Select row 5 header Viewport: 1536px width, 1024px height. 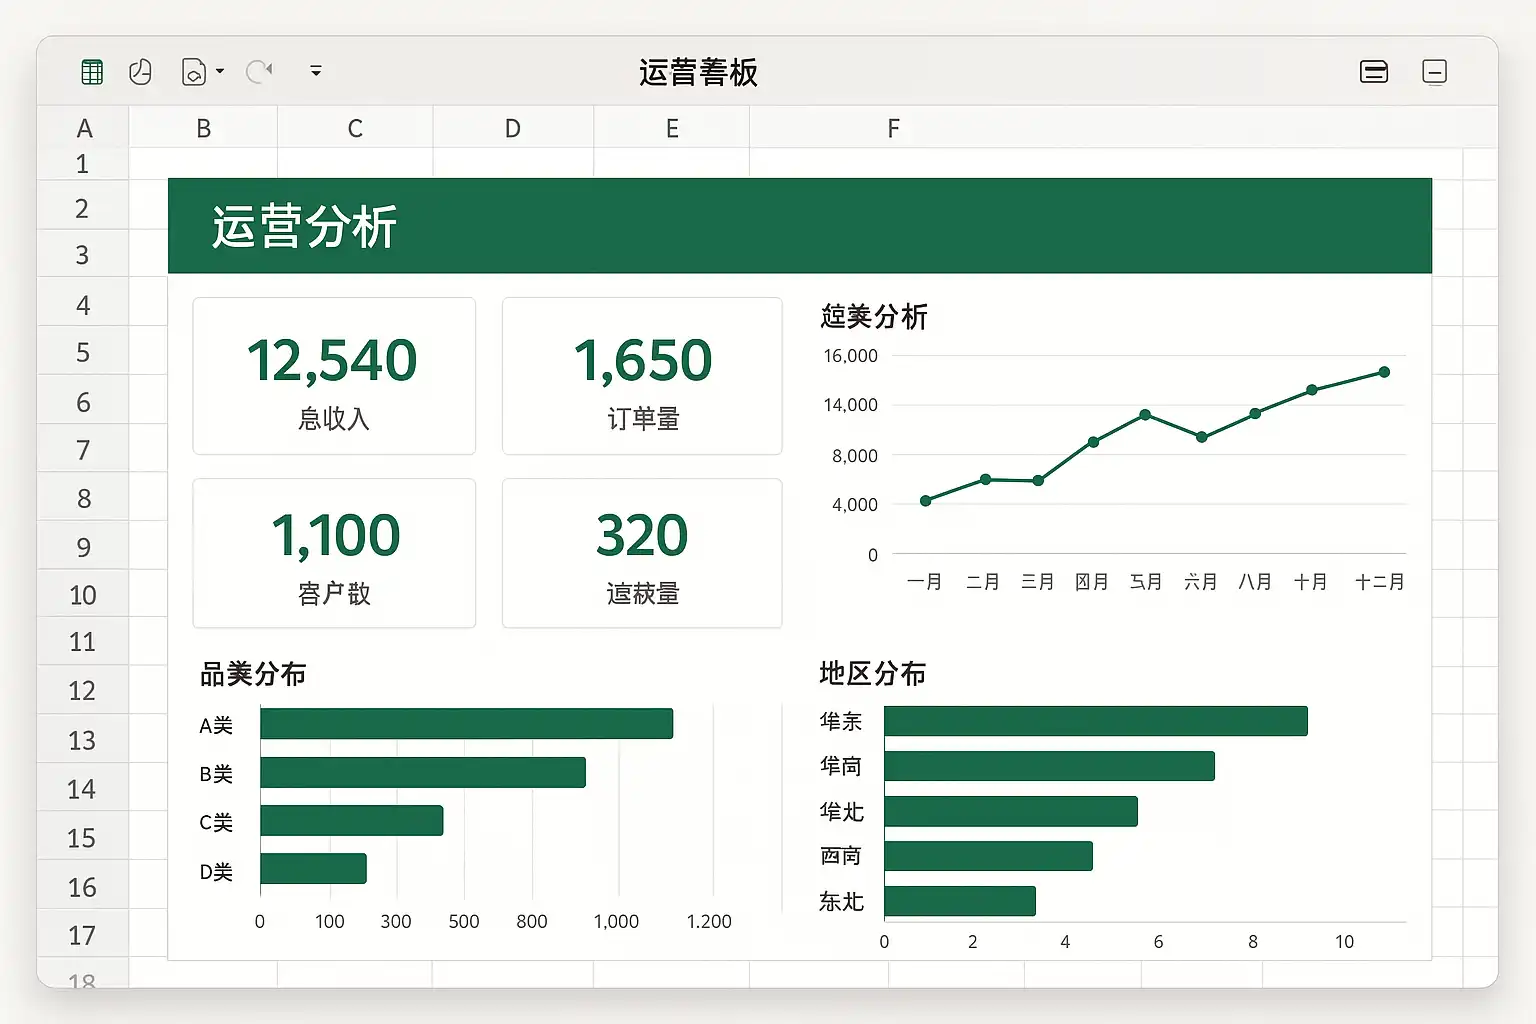pos(83,353)
